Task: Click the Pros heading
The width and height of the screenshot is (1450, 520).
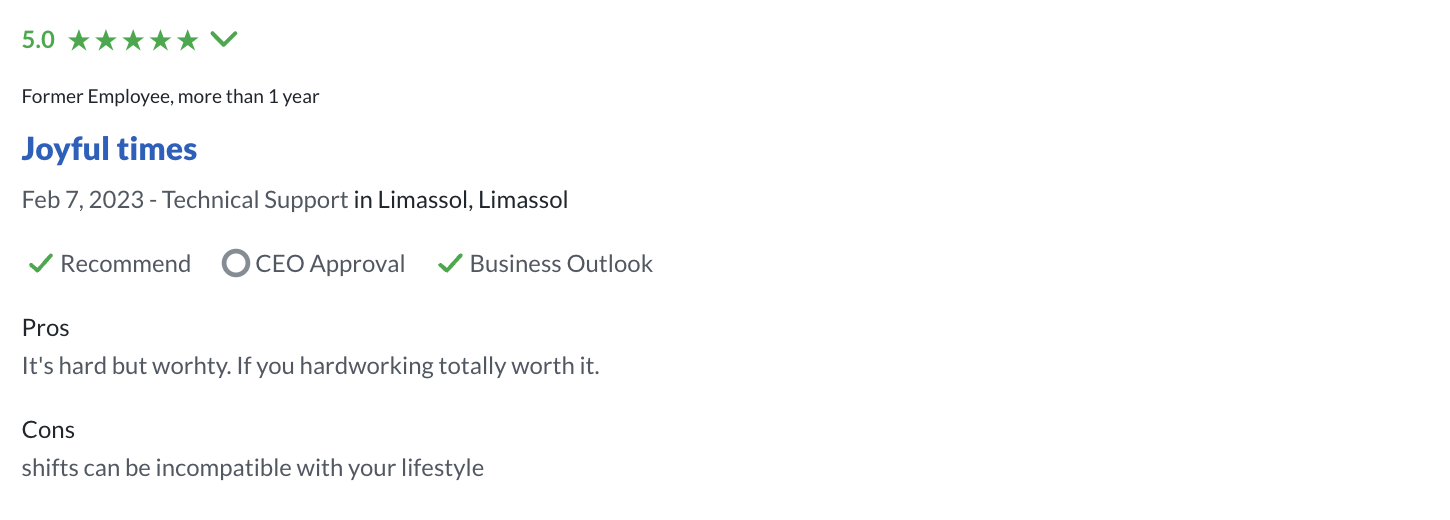Action: (x=46, y=328)
